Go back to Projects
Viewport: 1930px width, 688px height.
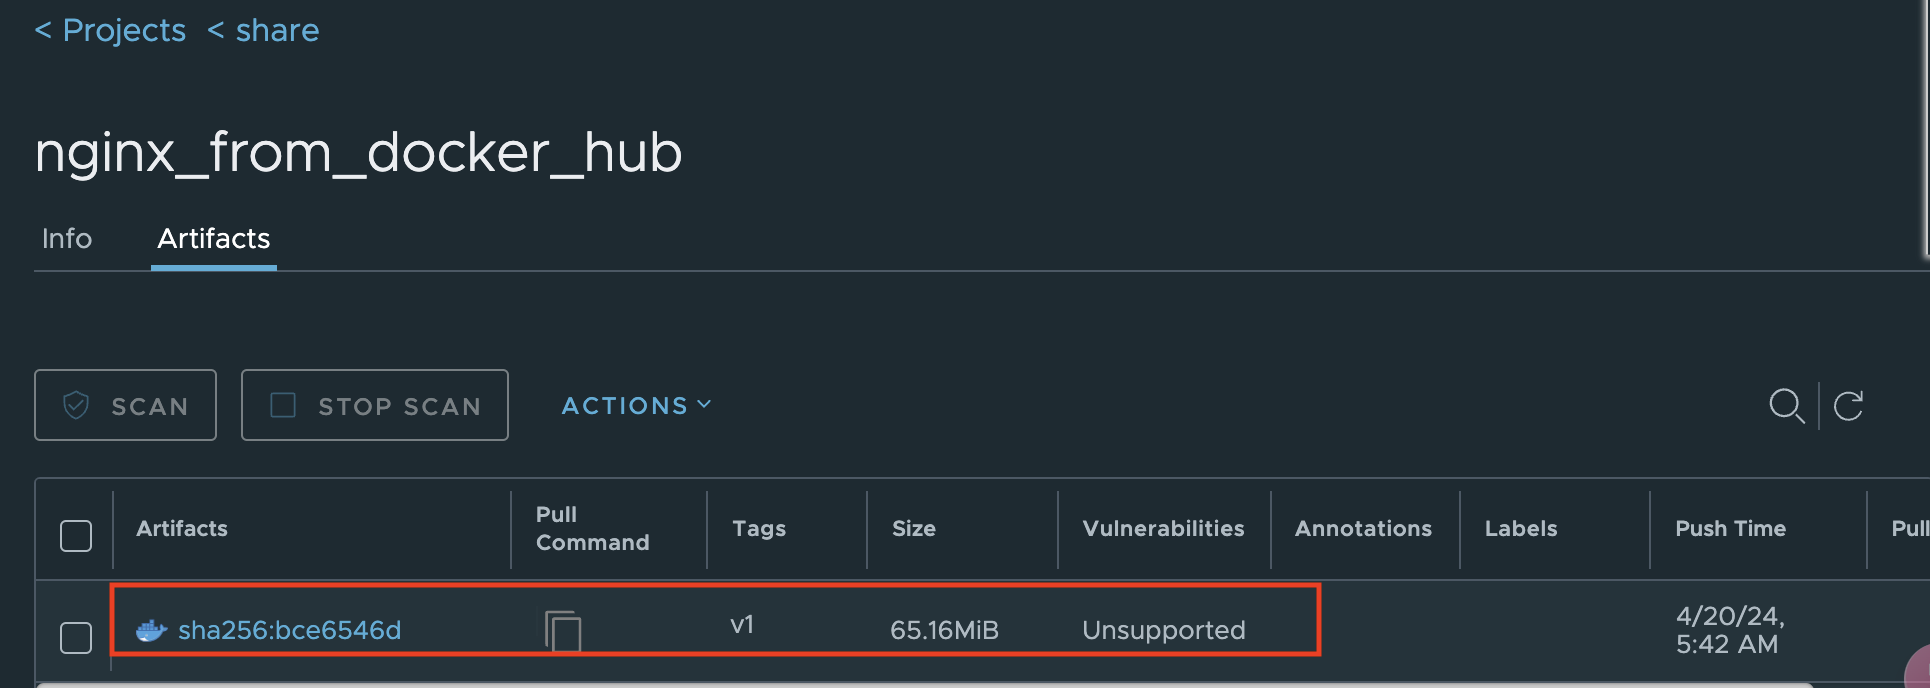pos(111,30)
